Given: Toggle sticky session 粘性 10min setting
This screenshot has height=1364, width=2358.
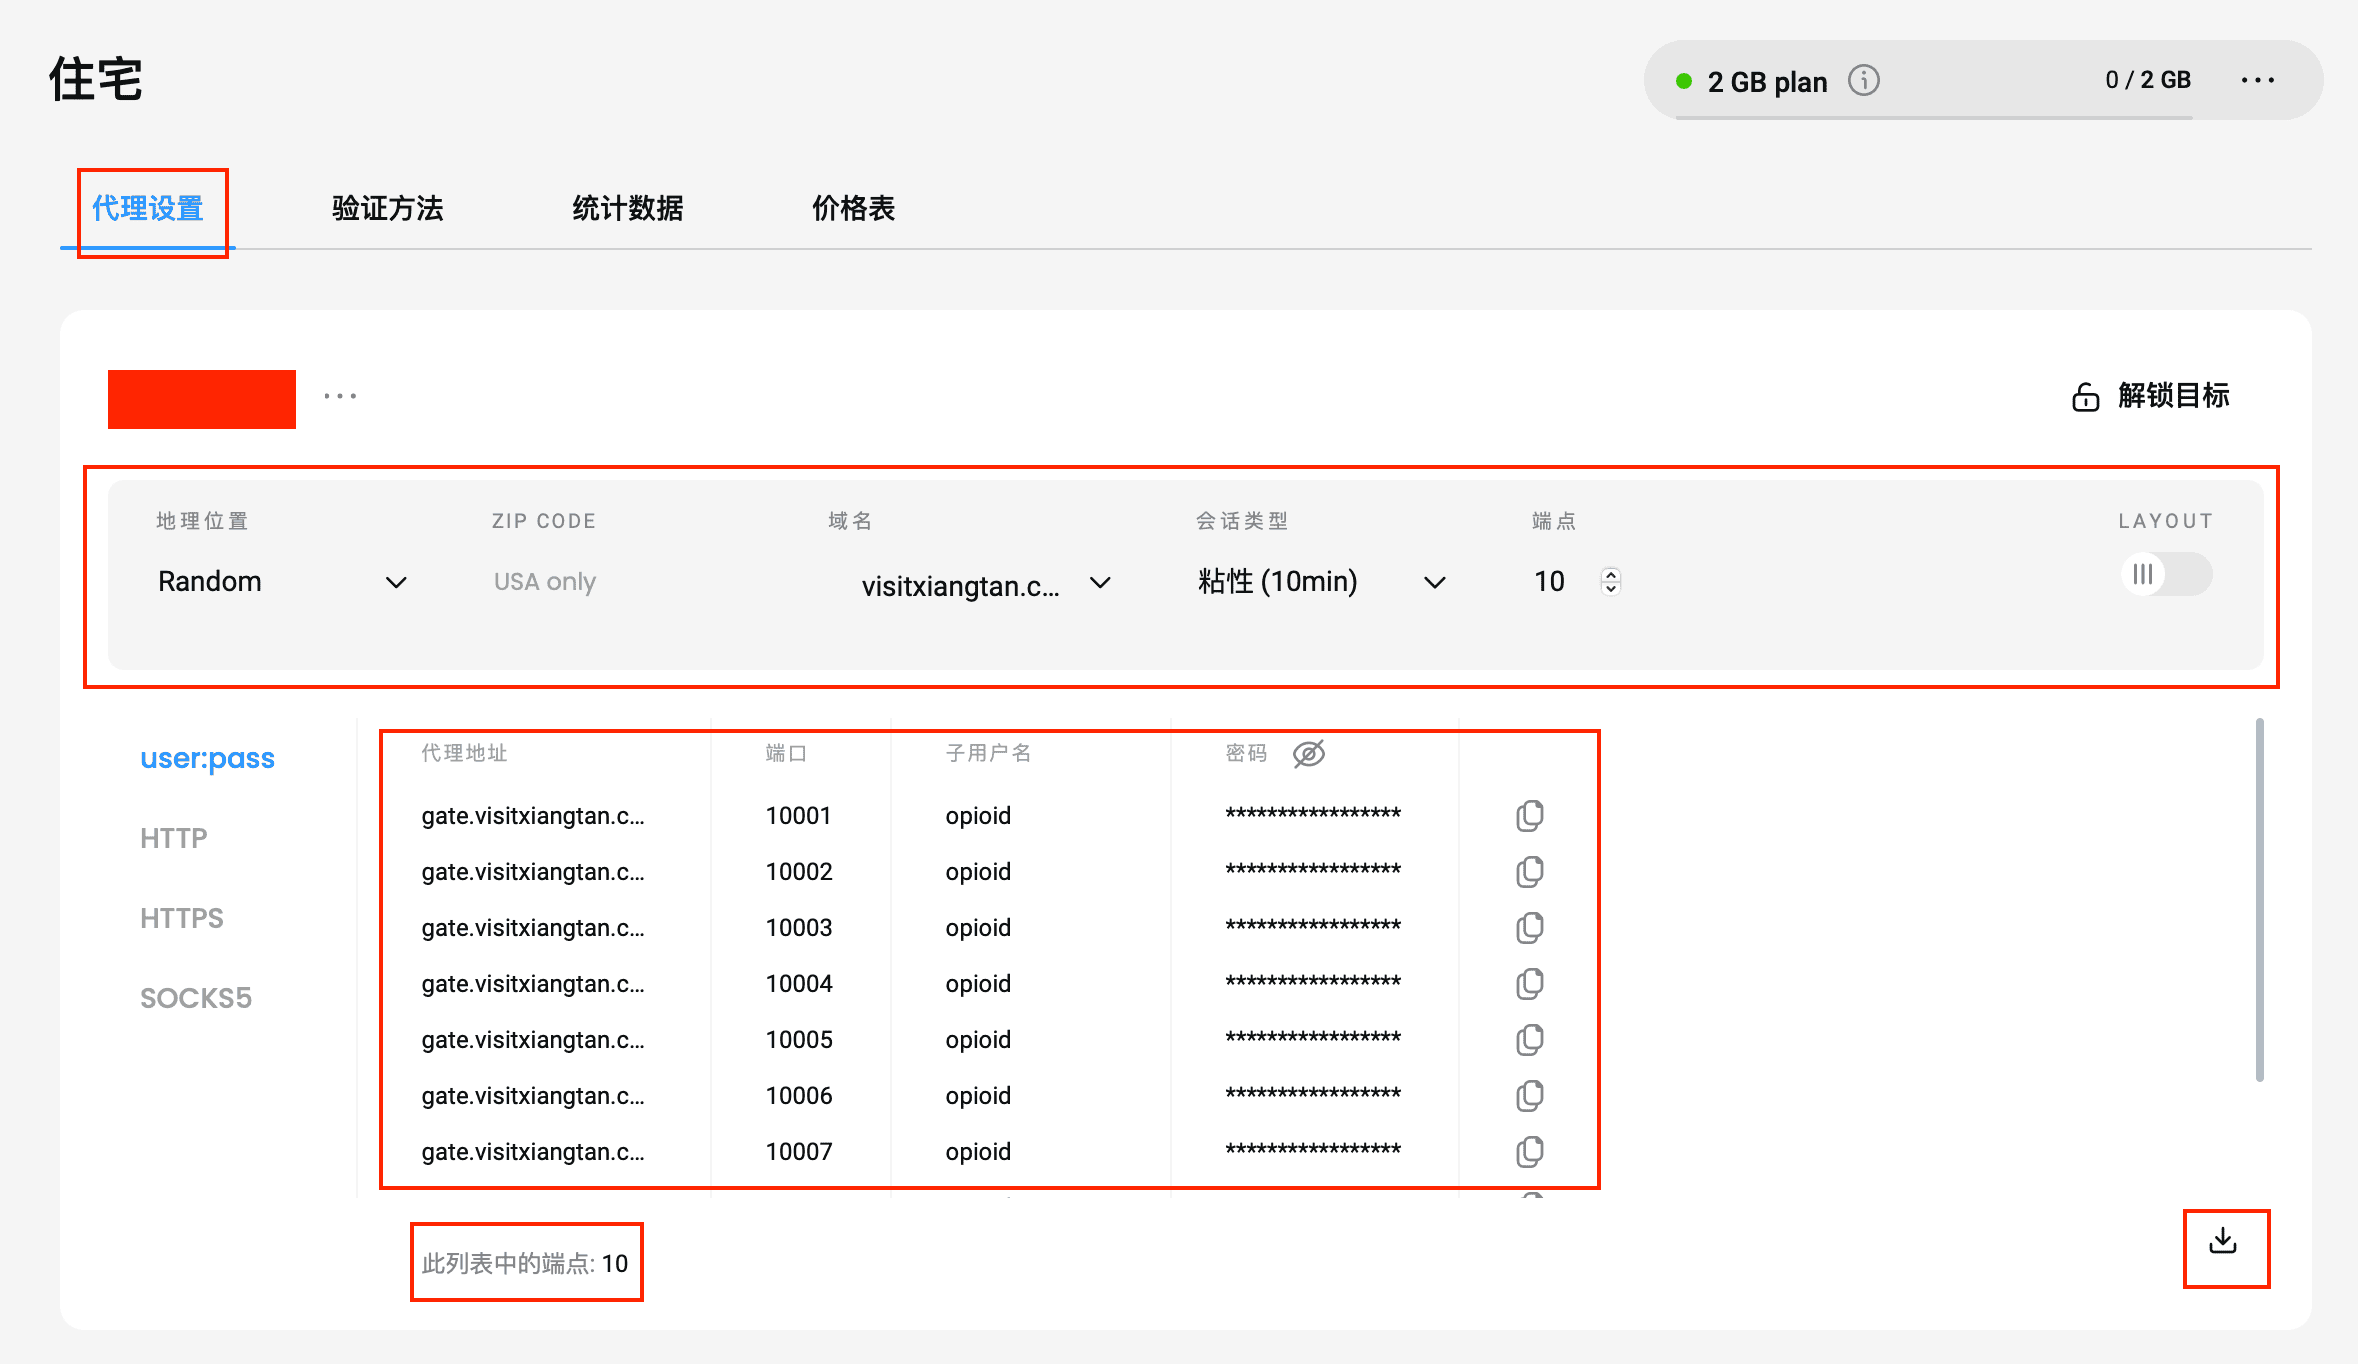Looking at the screenshot, I should (x=1310, y=581).
